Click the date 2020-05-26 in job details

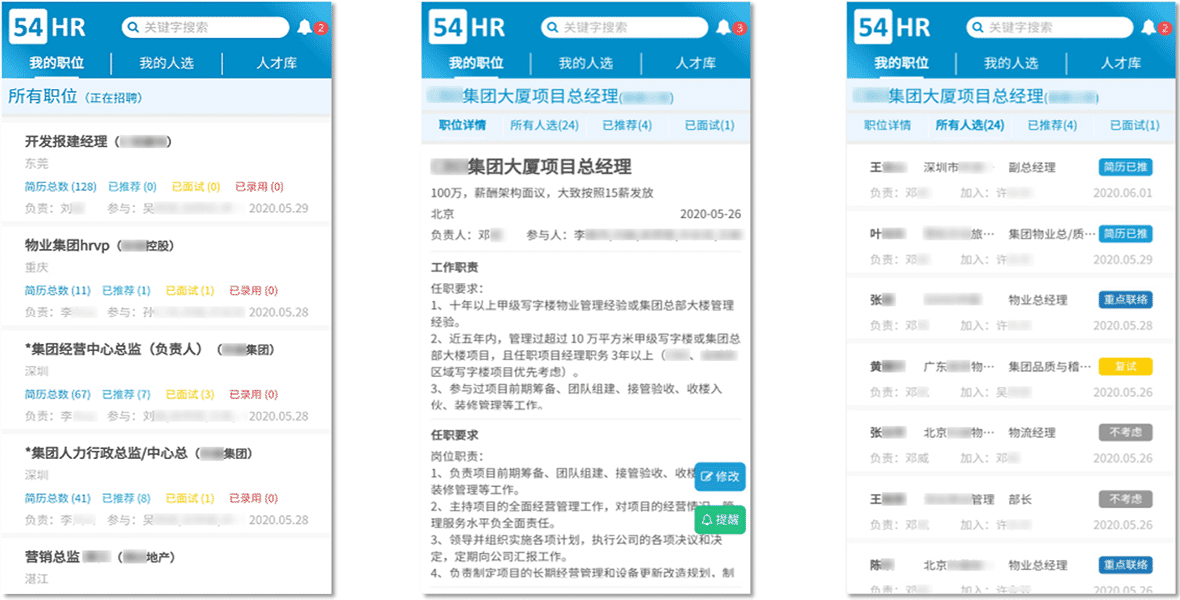tap(710, 214)
